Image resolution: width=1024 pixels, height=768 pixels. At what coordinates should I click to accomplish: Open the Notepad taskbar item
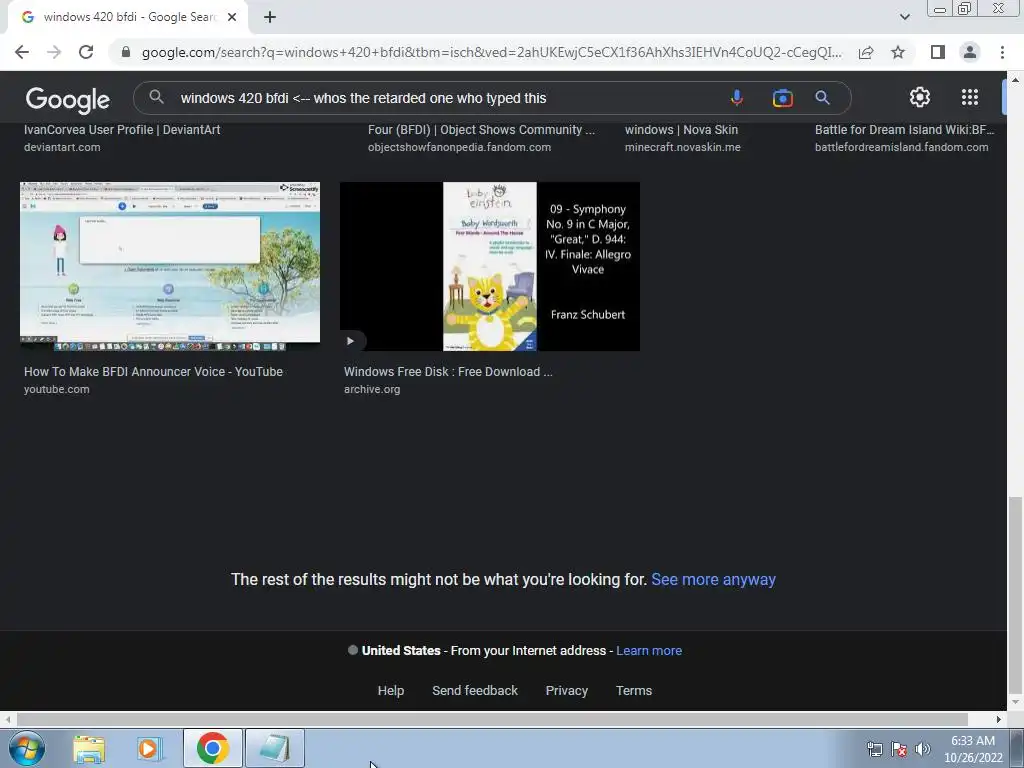275,748
